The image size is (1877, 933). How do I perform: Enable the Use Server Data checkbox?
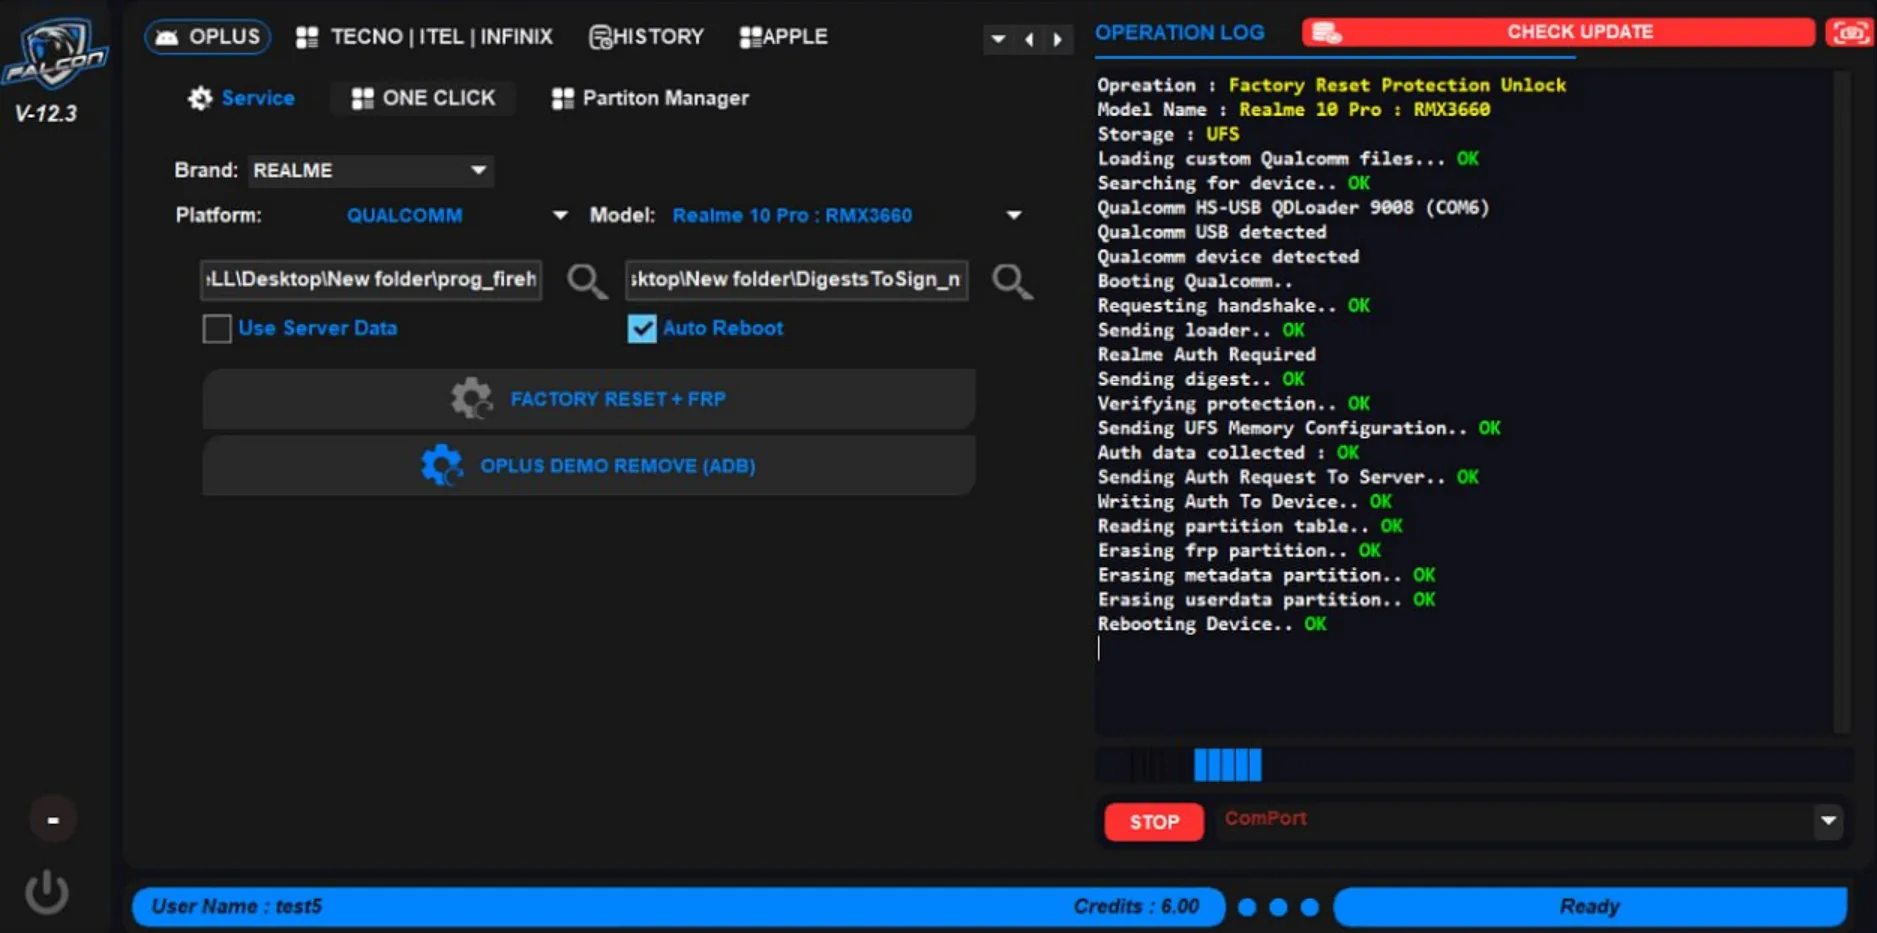[x=217, y=328]
